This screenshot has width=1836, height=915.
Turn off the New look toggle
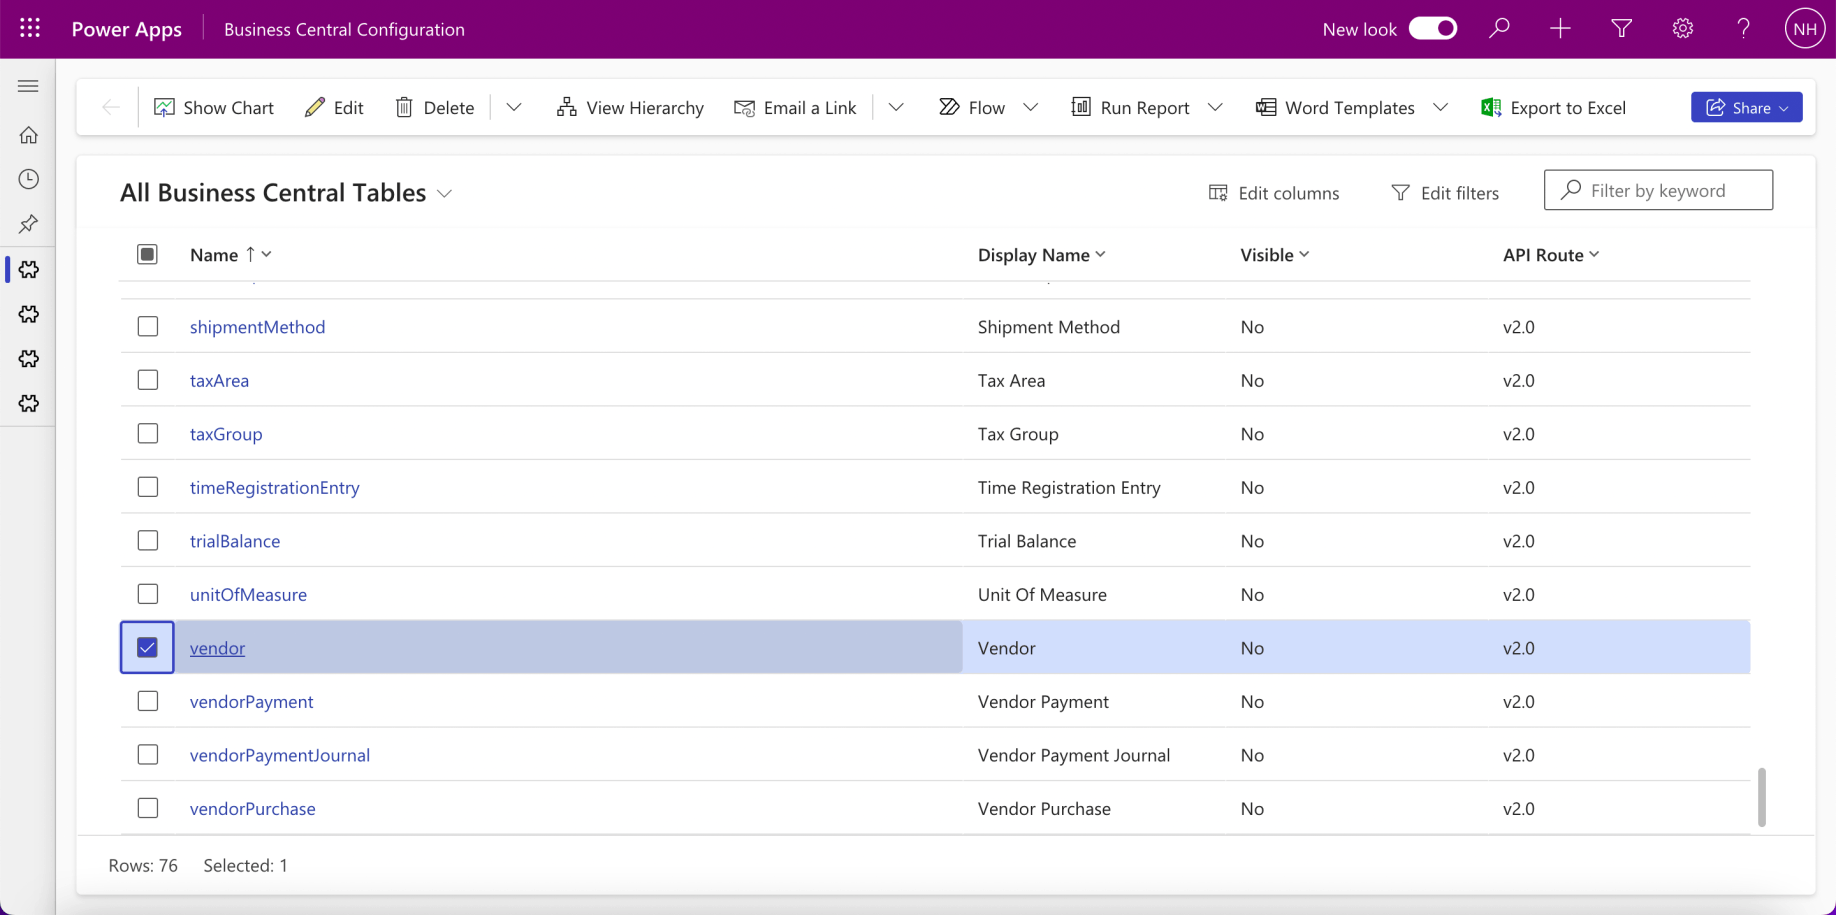[x=1433, y=29]
